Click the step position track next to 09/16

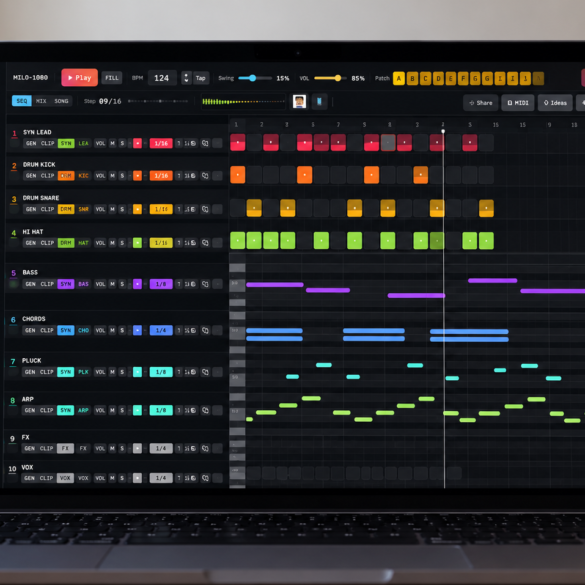tap(158, 101)
